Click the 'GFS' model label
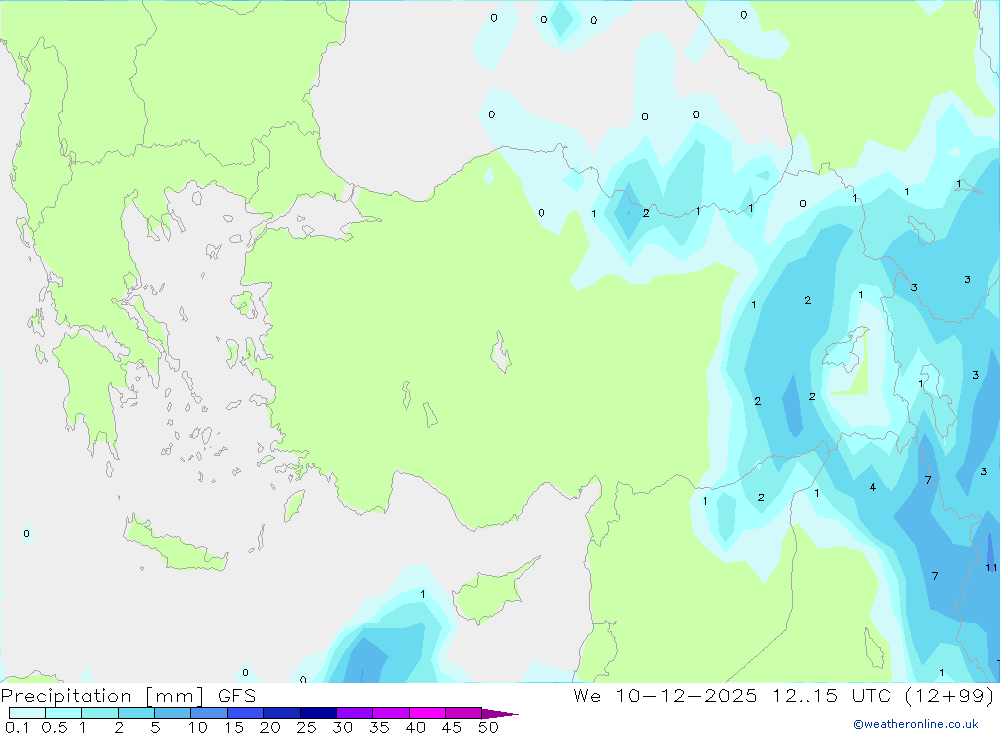The height and width of the screenshot is (733, 1000). tap(237, 695)
